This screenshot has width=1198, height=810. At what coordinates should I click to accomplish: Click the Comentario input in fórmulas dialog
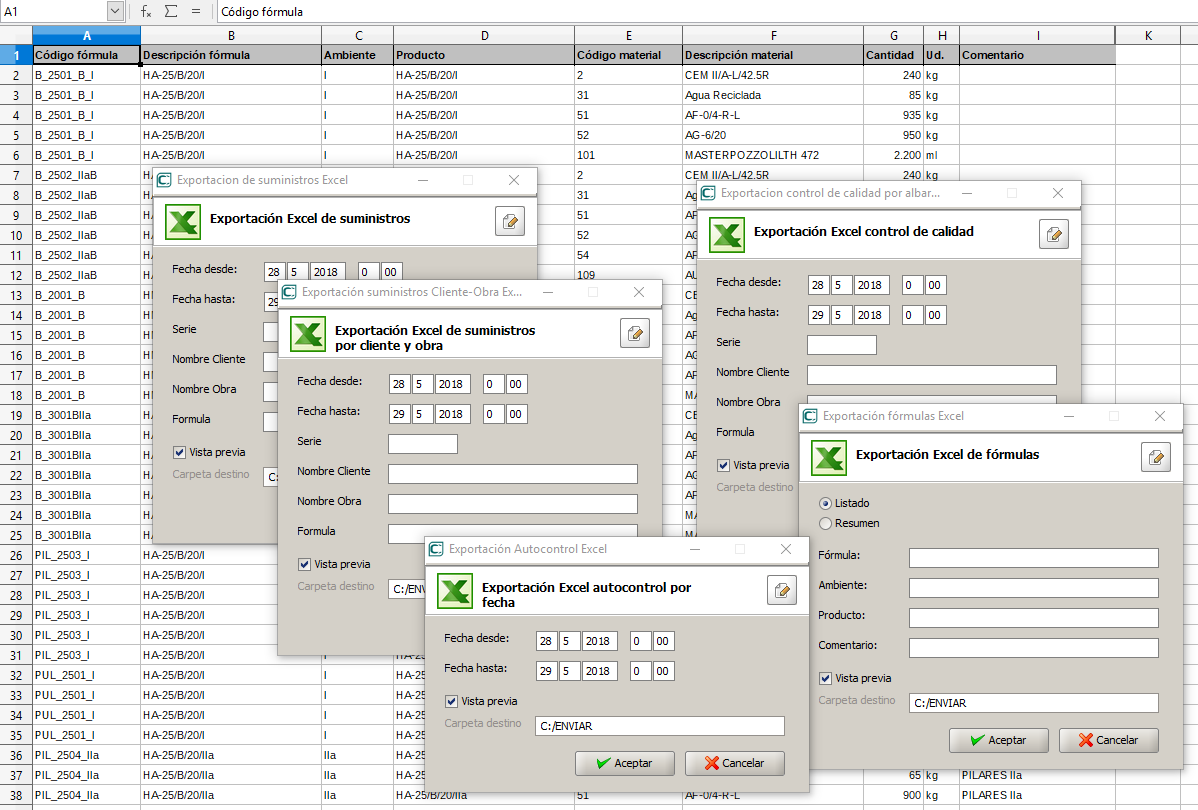click(x=1034, y=648)
